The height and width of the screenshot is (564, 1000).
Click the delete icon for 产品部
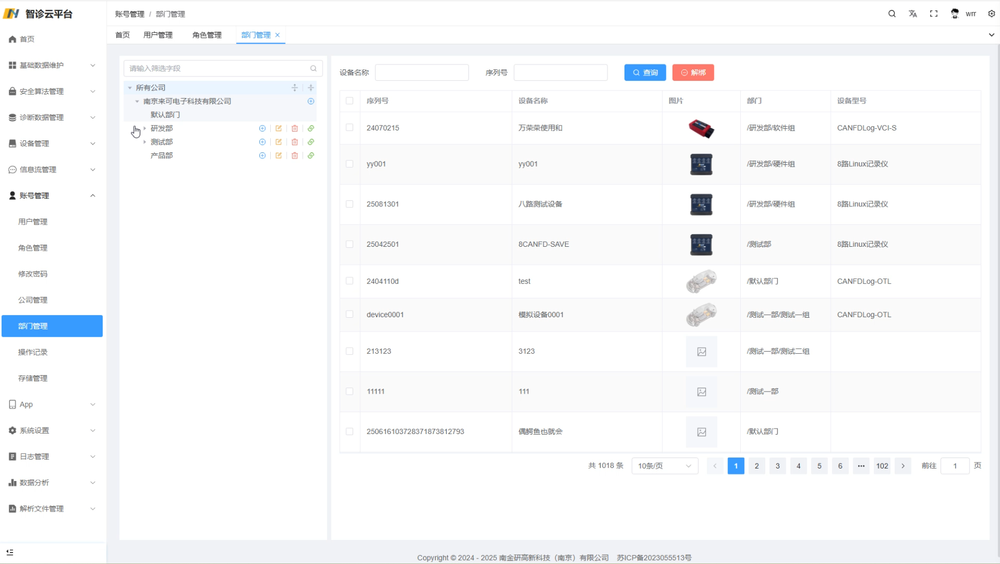(295, 156)
